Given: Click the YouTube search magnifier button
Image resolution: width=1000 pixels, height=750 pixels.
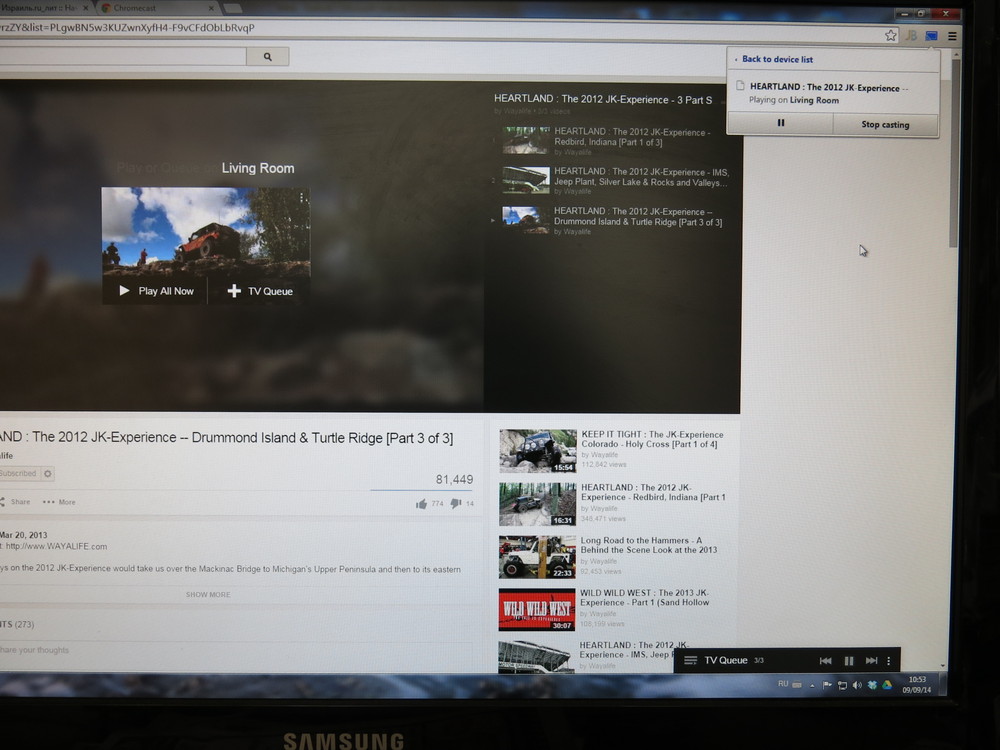Looking at the screenshot, I should coord(268,57).
